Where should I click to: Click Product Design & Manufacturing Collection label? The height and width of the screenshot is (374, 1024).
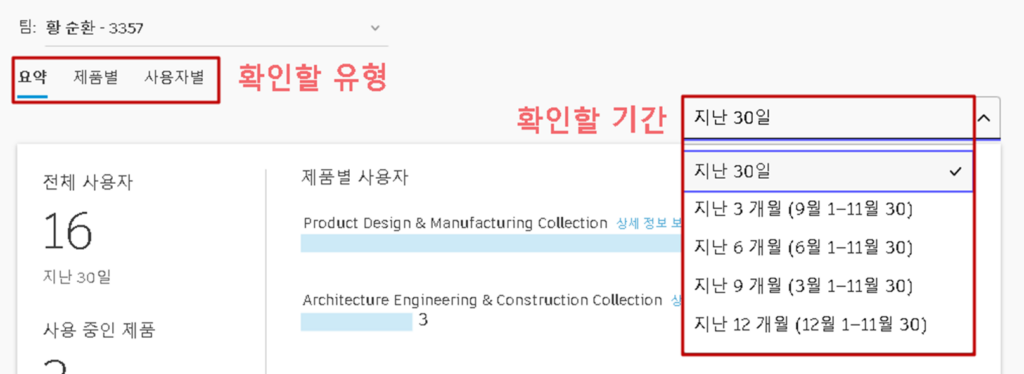tap(456, 223)
